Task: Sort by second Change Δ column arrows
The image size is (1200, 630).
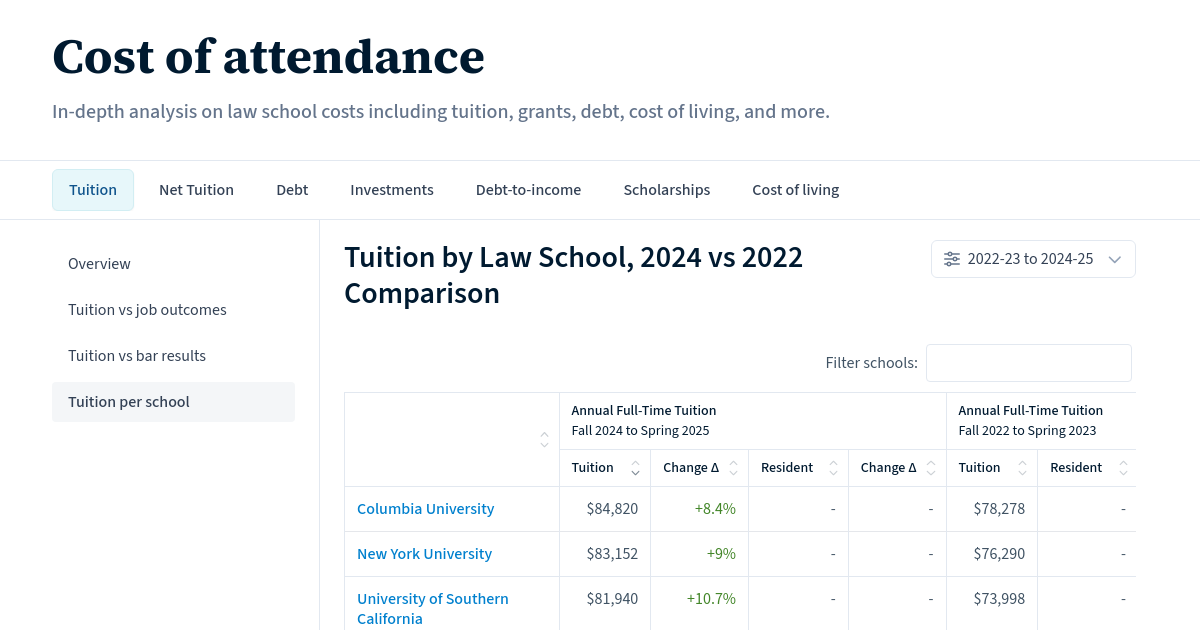Action: [931, 468]
